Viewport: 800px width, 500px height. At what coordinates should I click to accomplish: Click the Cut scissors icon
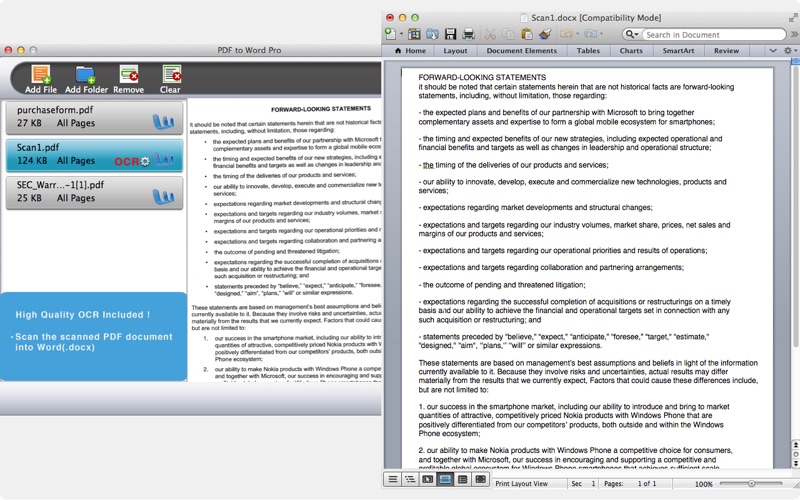coord(490,34)
